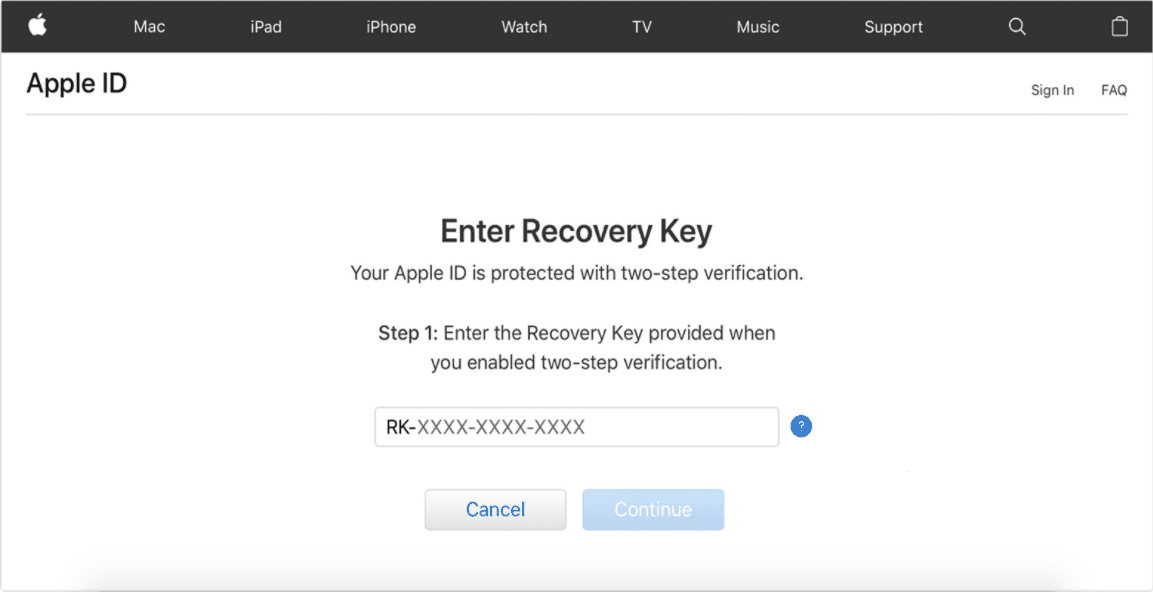Click the Continue button
This screenshot has height=592, width=1153.
pos(653,510)
